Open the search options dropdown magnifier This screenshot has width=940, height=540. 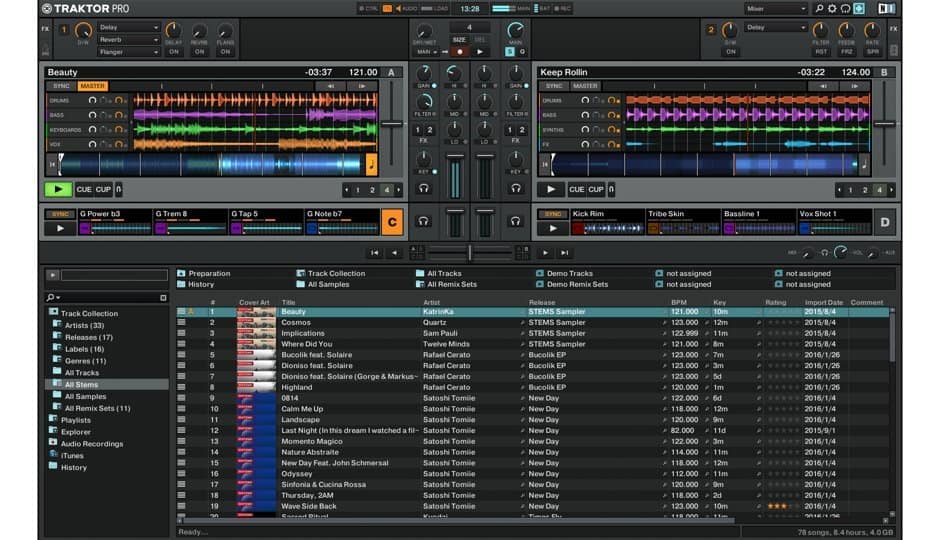(53, 297)
